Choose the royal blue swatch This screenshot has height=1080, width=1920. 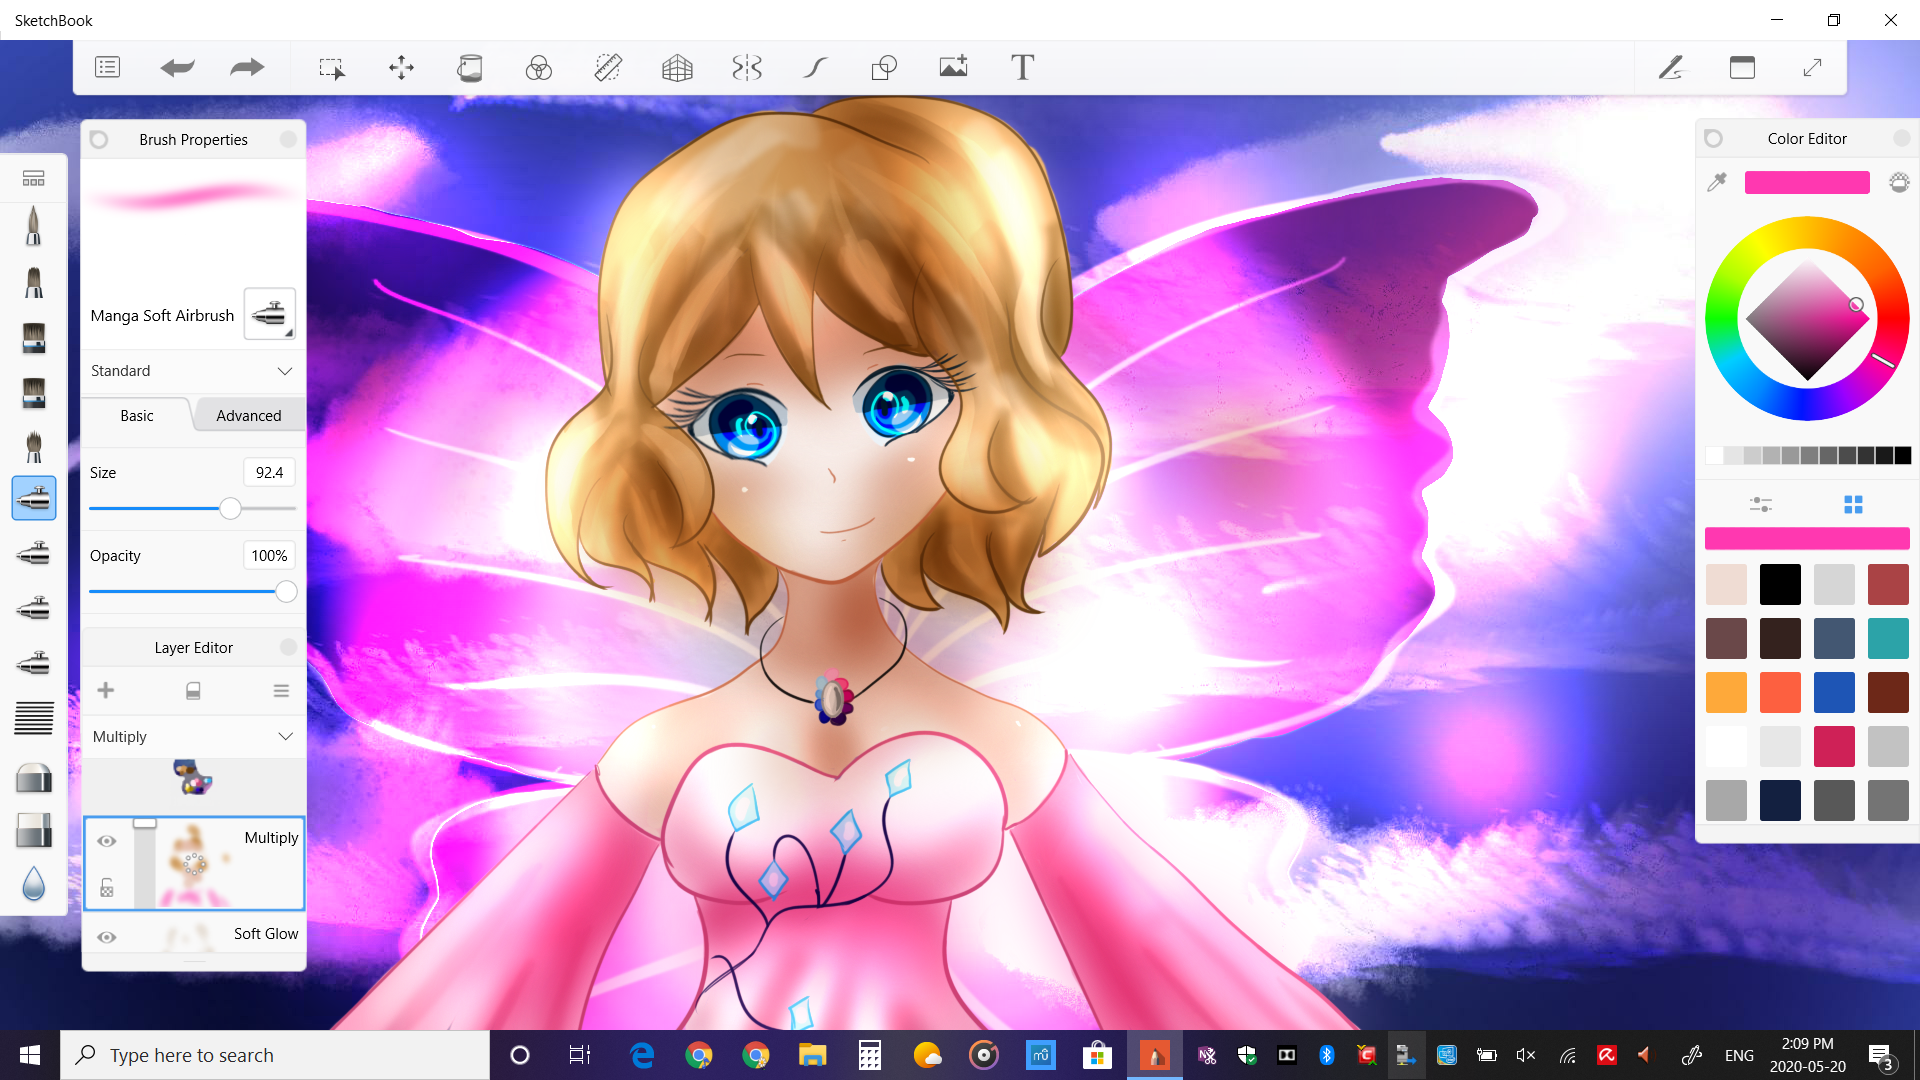tap(1834, 693)
